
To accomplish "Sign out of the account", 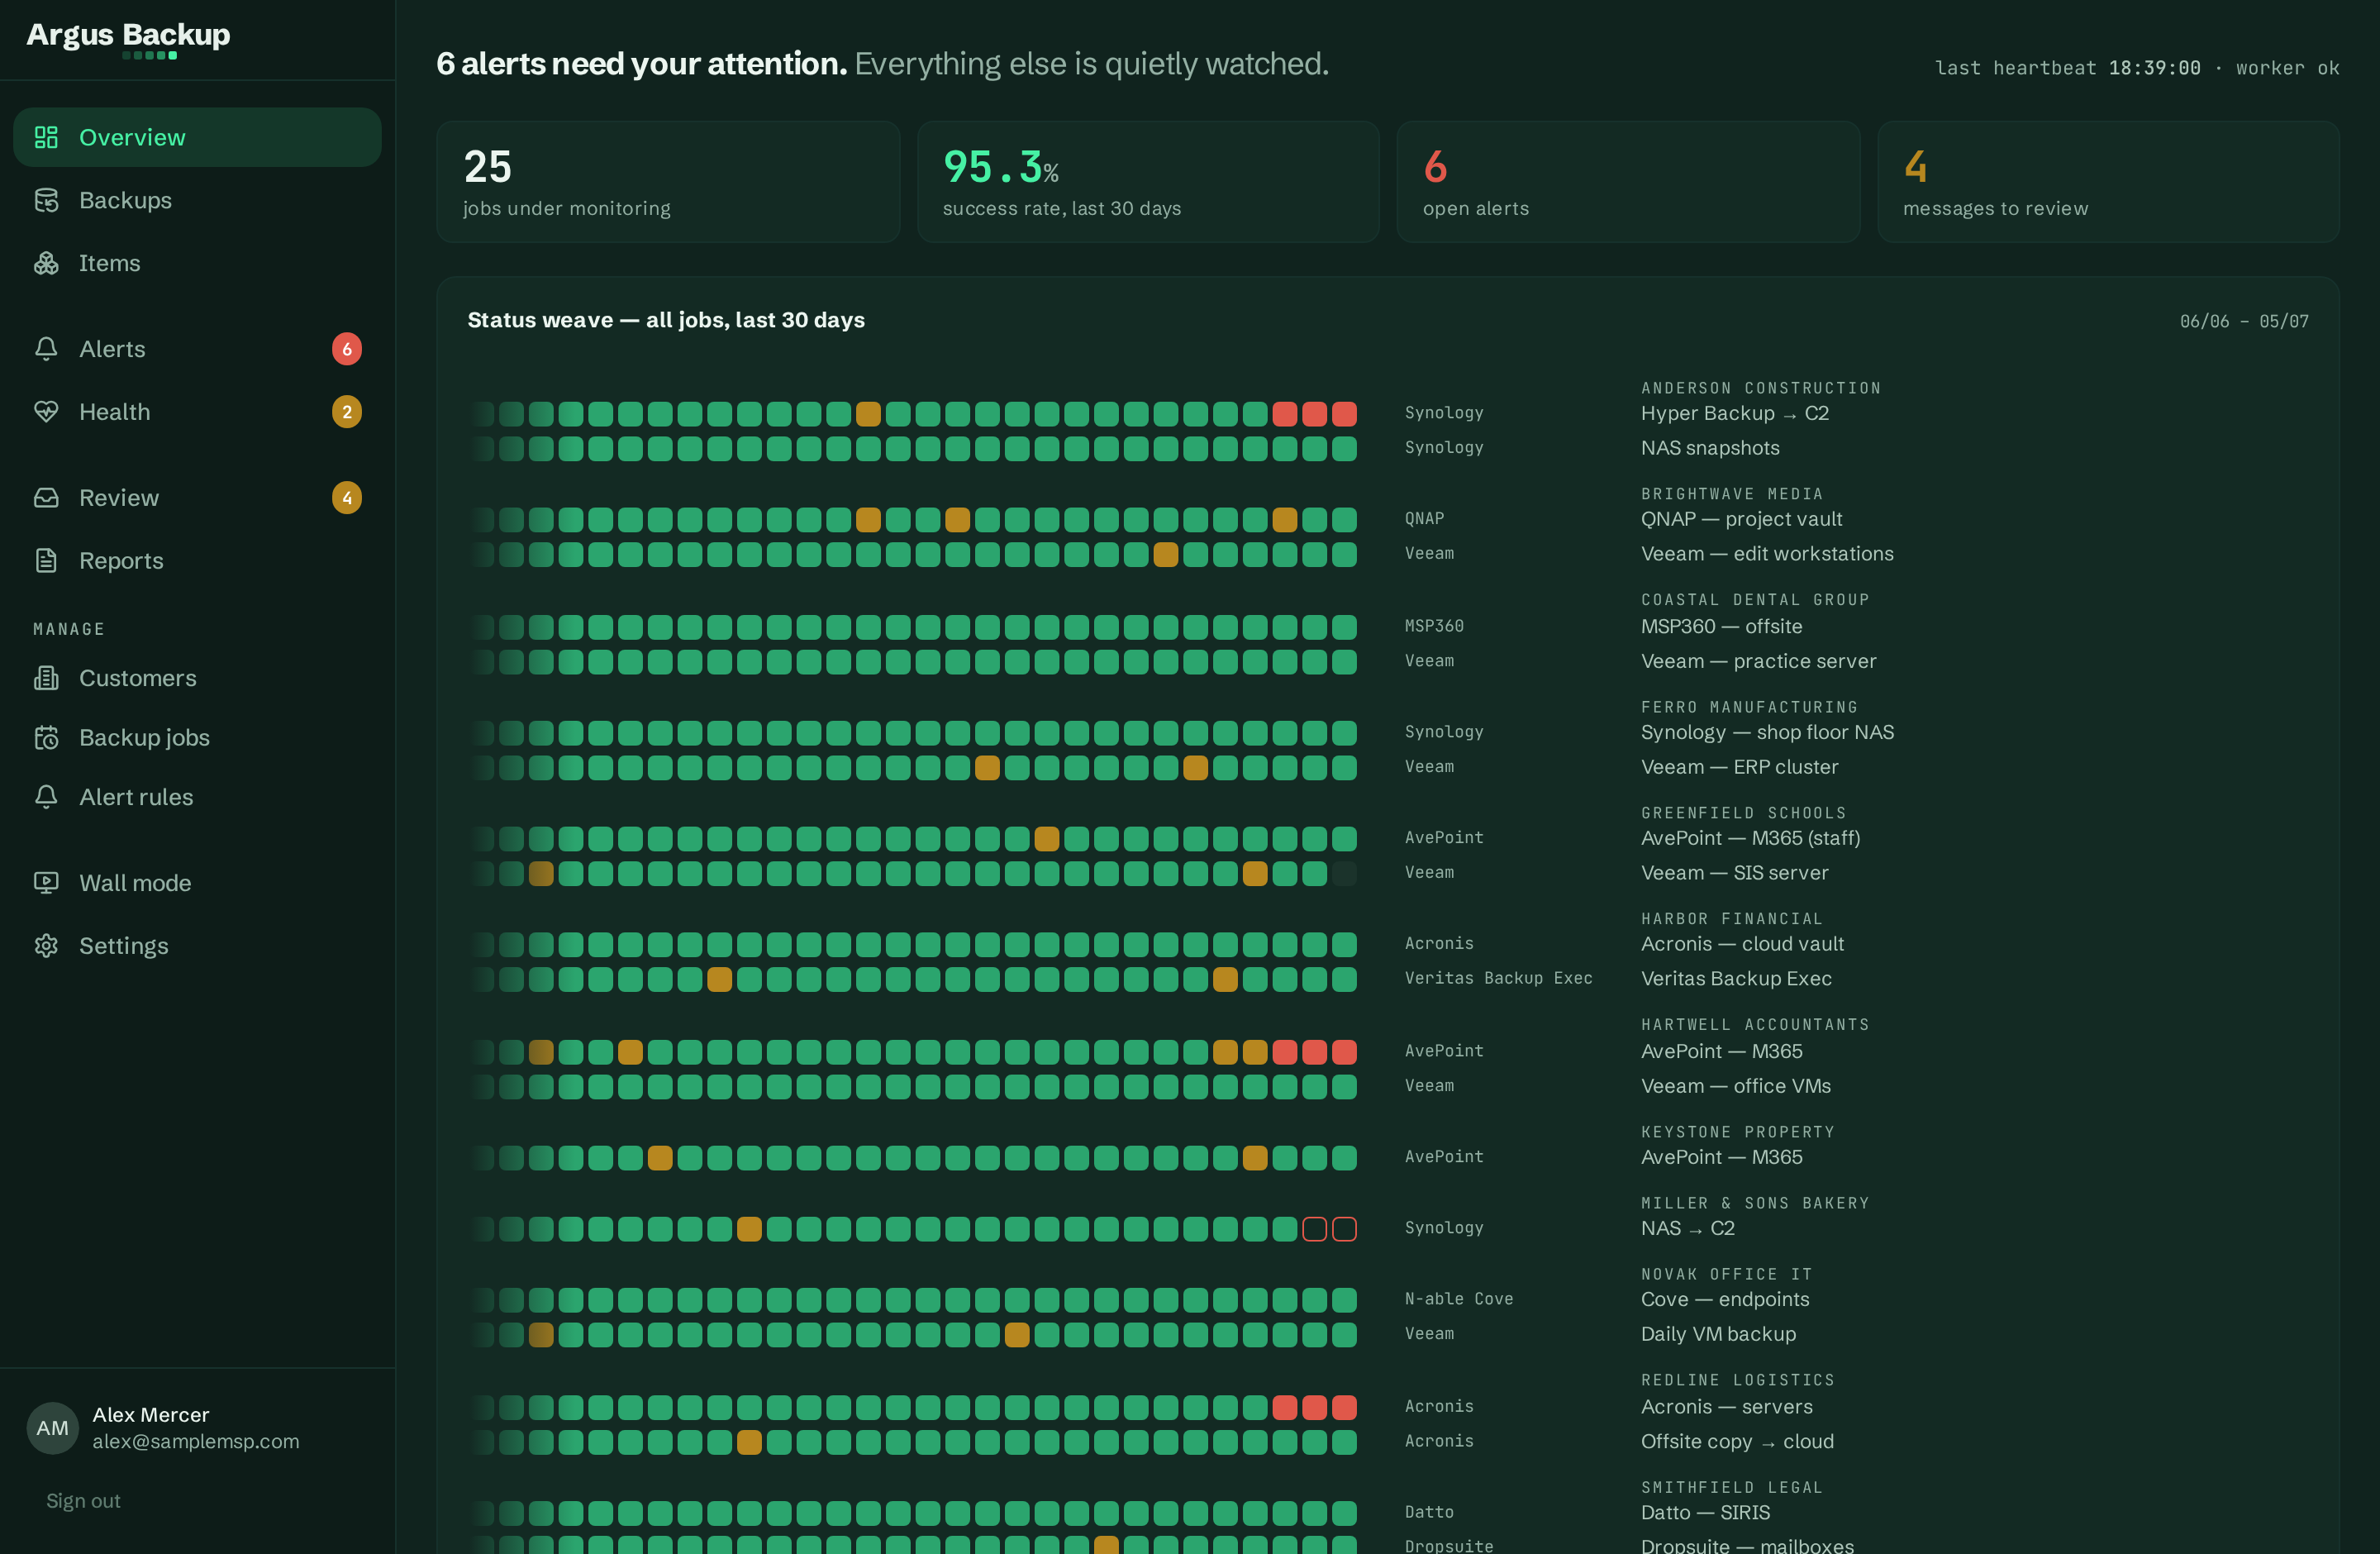I will click(x=83, y=1501).
